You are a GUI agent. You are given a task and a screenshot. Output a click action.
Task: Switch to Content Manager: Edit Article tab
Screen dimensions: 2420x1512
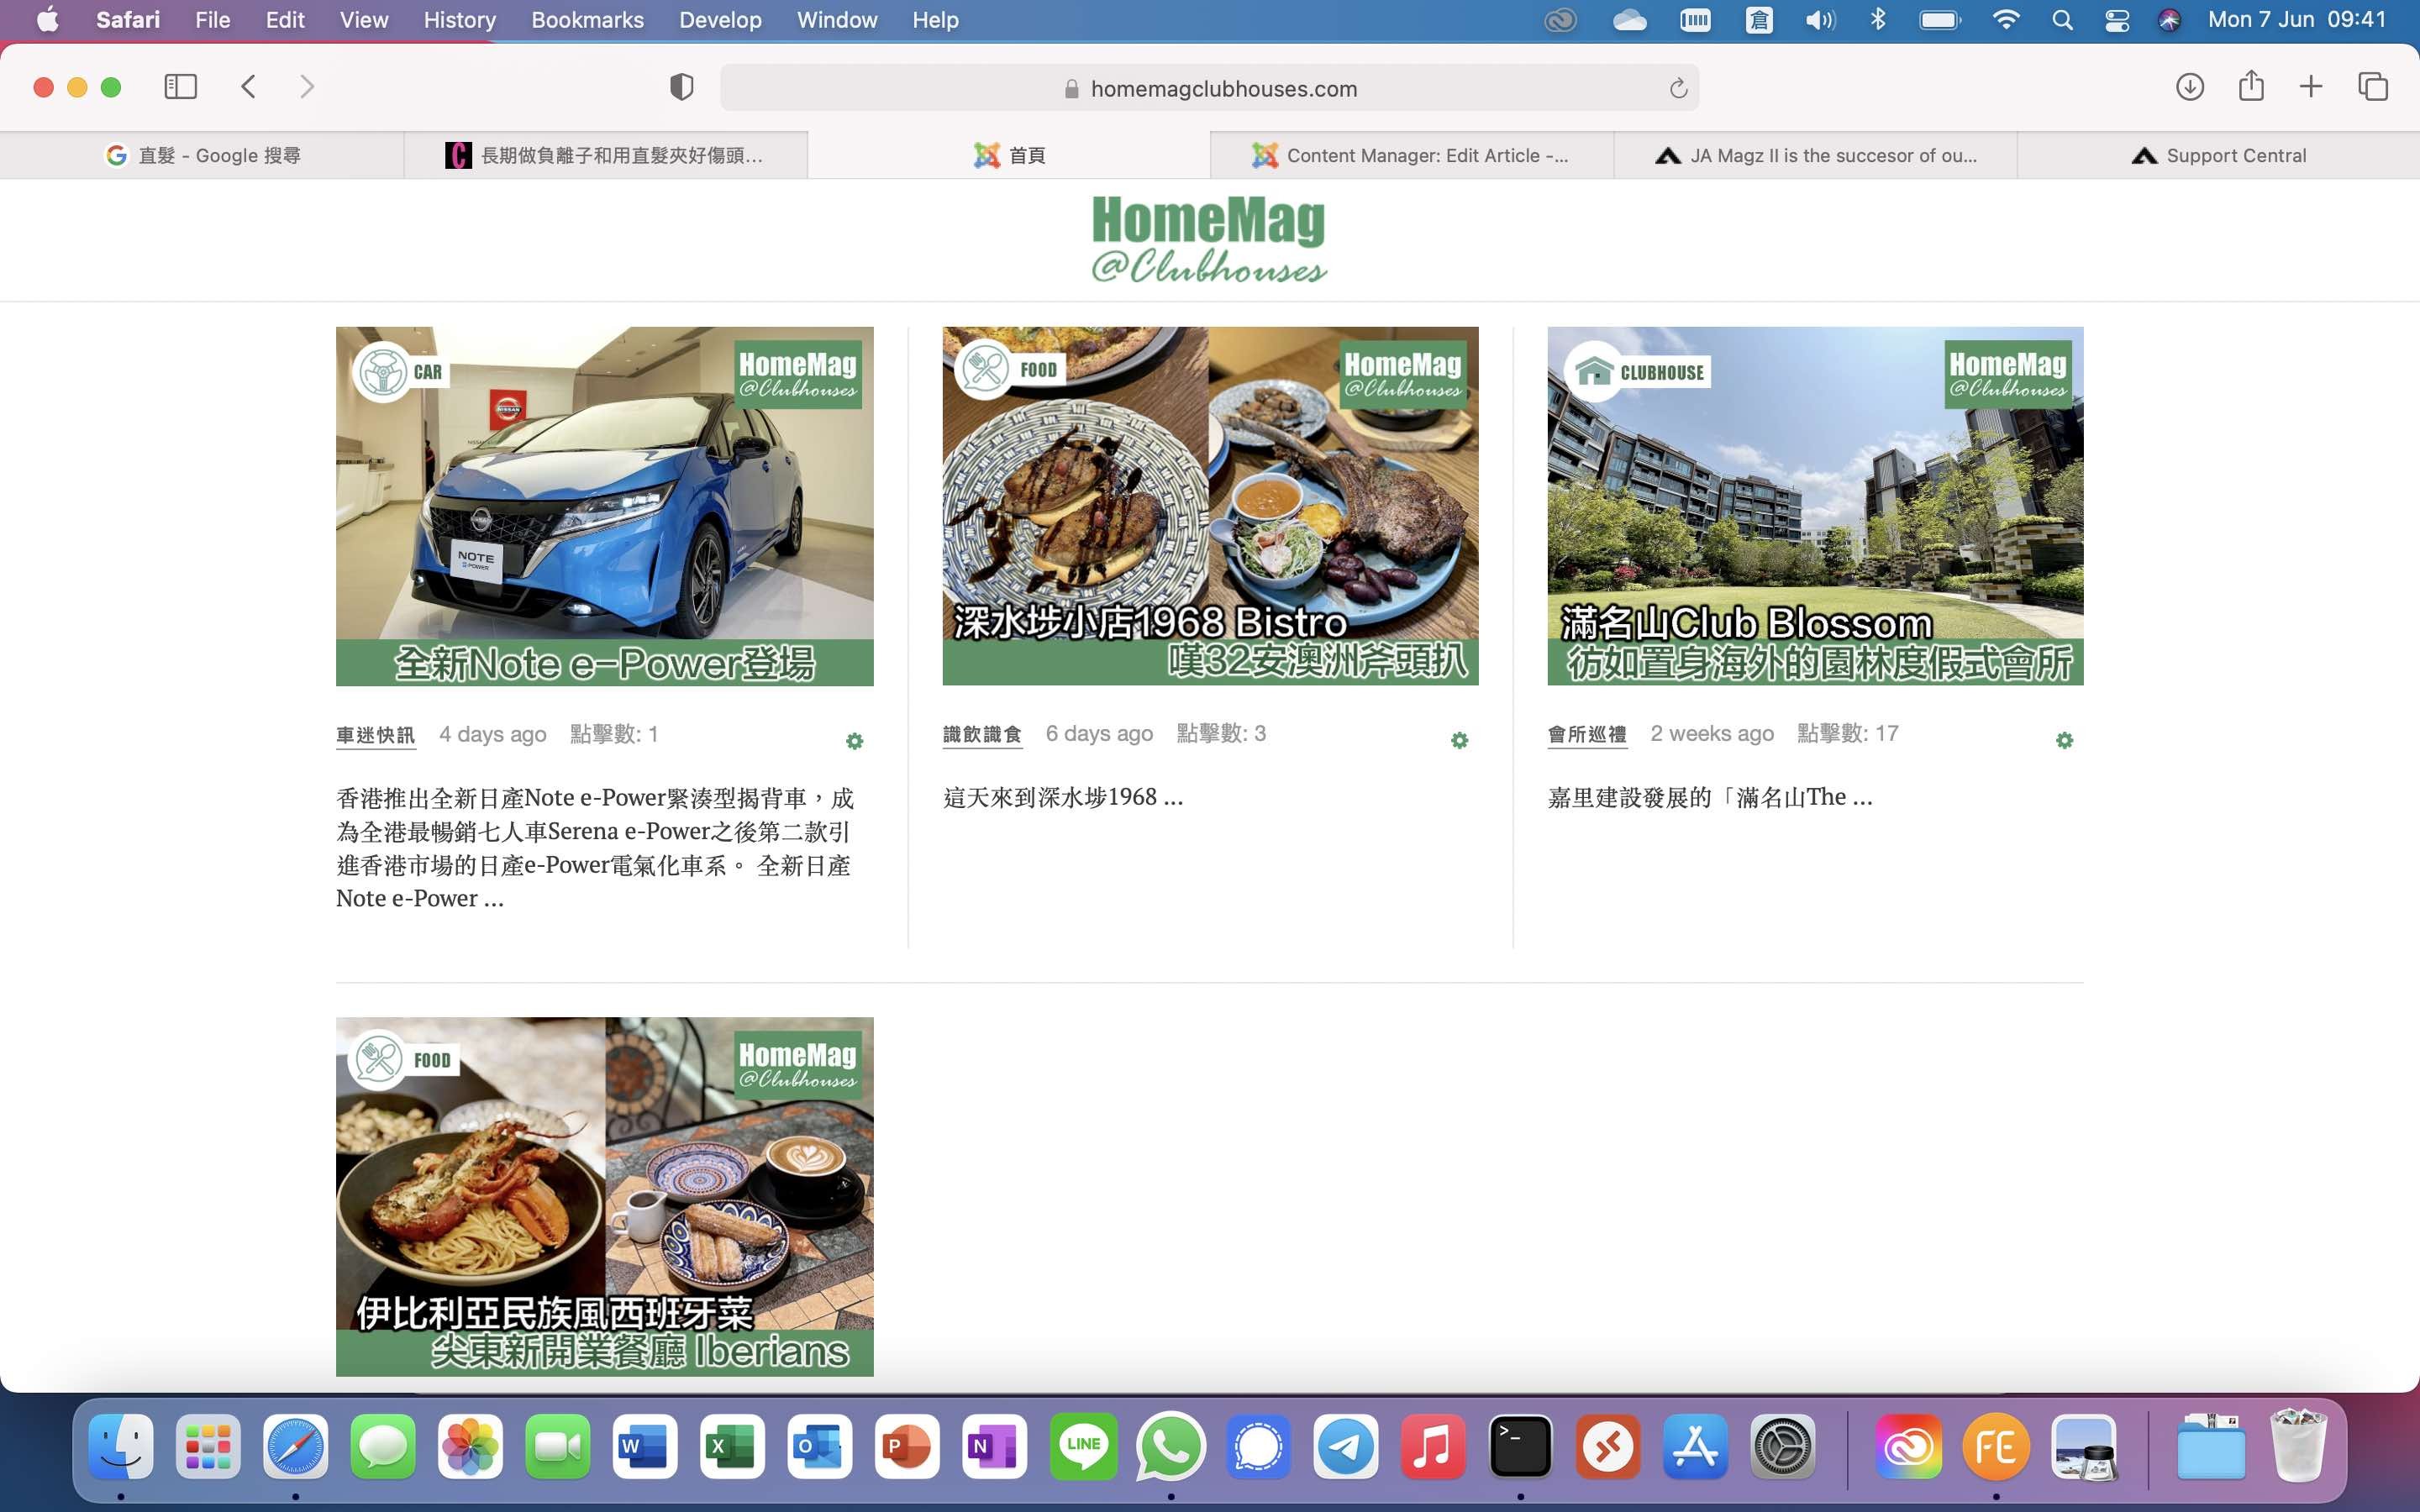(x=1411, y=155)
